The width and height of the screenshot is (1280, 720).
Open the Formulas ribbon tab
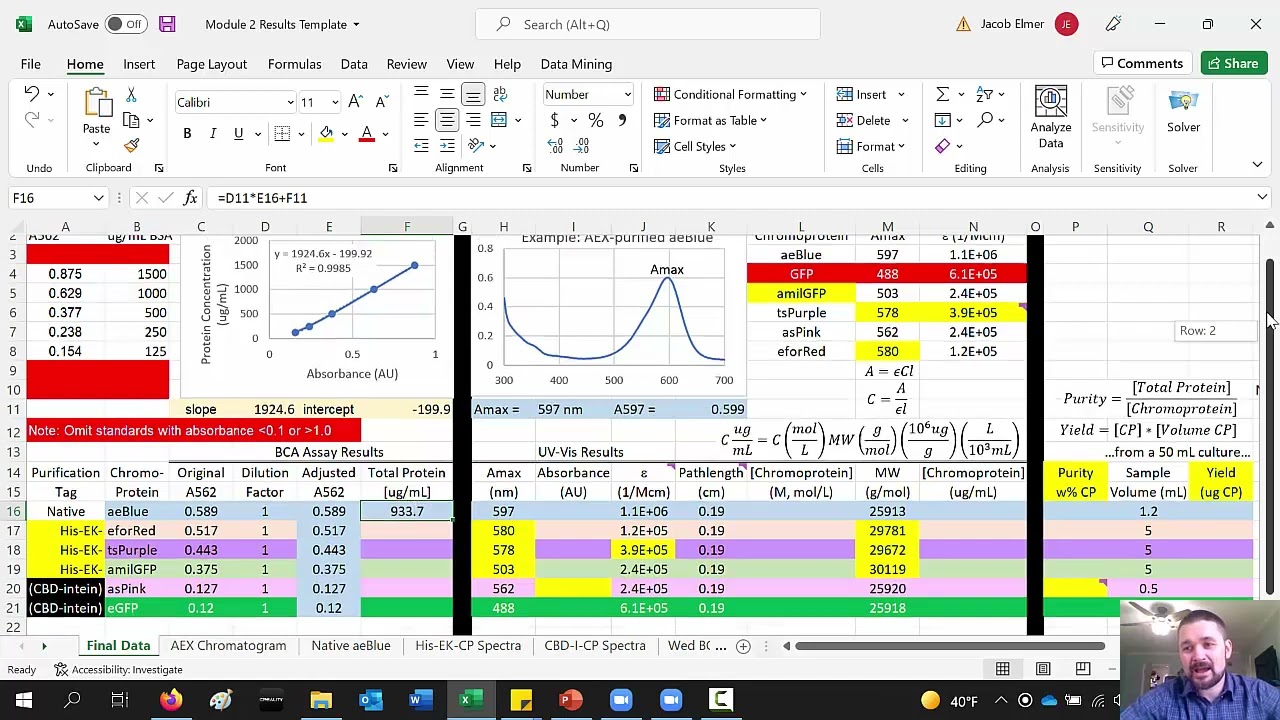[x=294, y=64]
